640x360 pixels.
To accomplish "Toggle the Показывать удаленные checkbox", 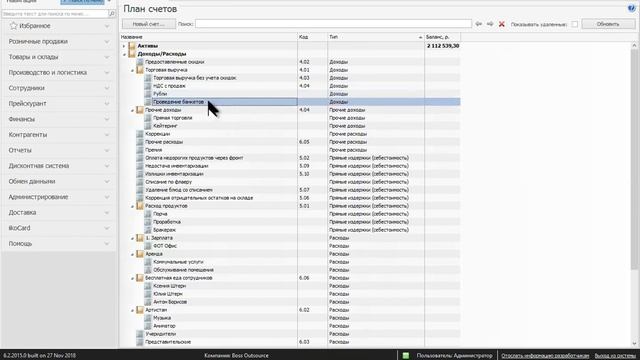I will 574,24.
